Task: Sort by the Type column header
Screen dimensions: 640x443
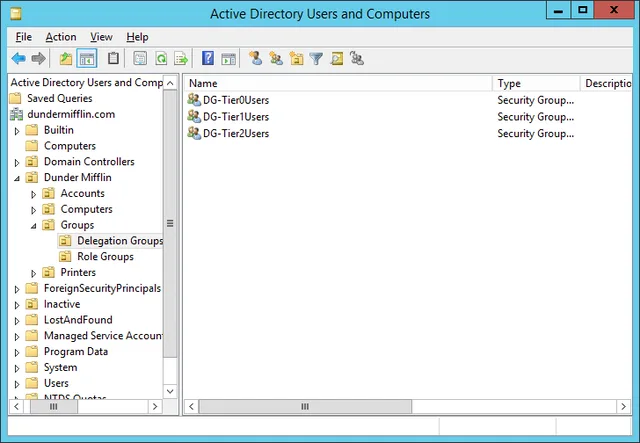Action: (x=536, y=83)
